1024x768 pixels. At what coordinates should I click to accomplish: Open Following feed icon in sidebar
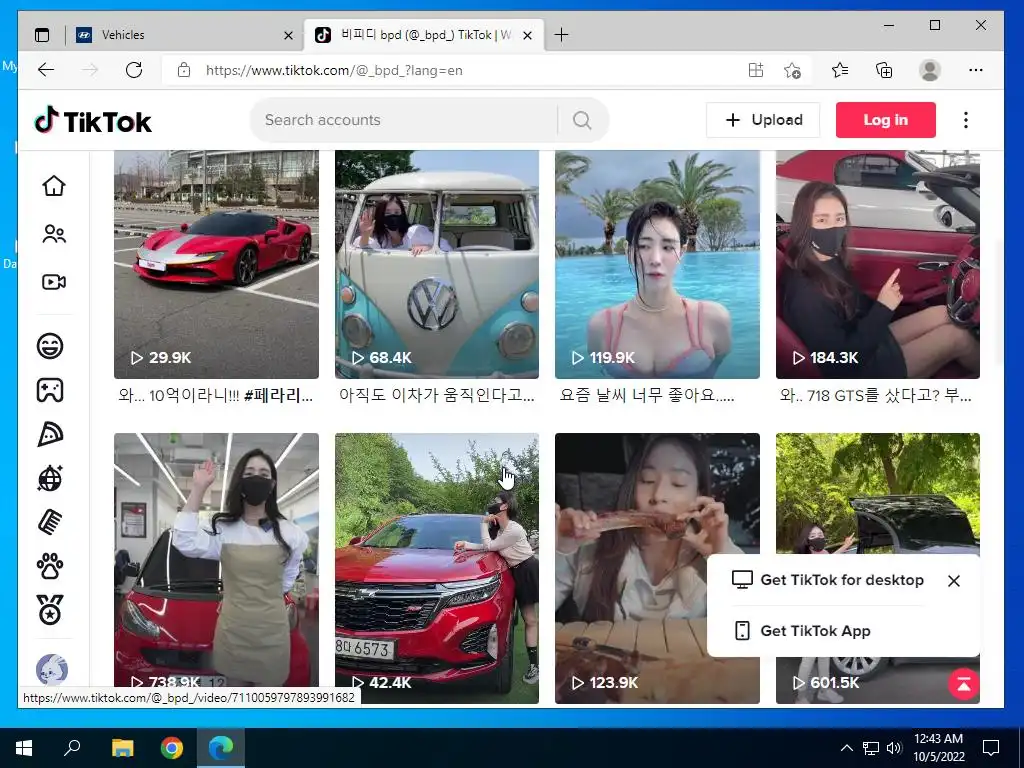pyautogui.click(x=54, y=234)
